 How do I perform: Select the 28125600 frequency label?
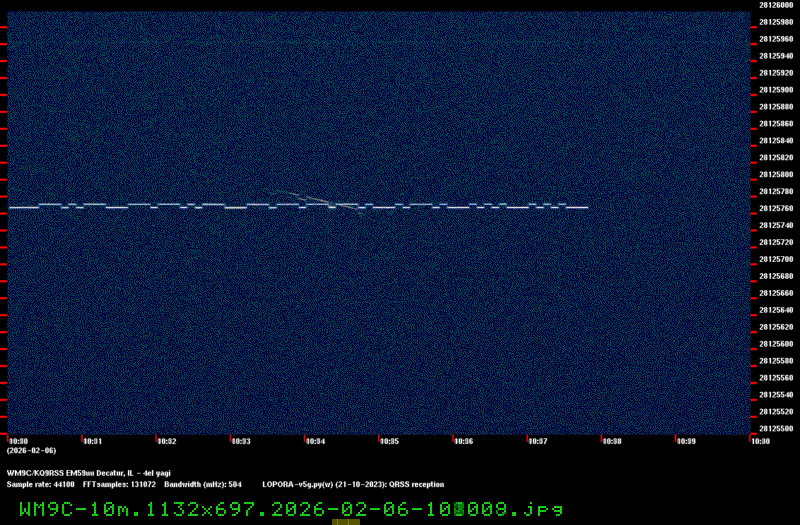tap(776, 344)
